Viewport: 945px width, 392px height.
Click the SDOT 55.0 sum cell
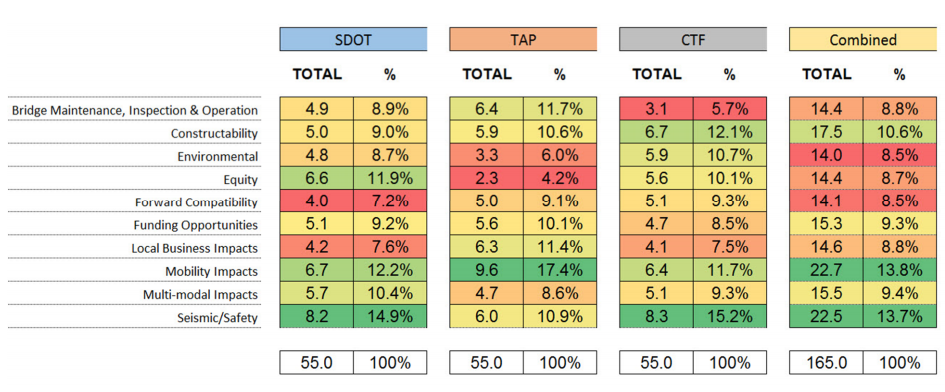316,362
